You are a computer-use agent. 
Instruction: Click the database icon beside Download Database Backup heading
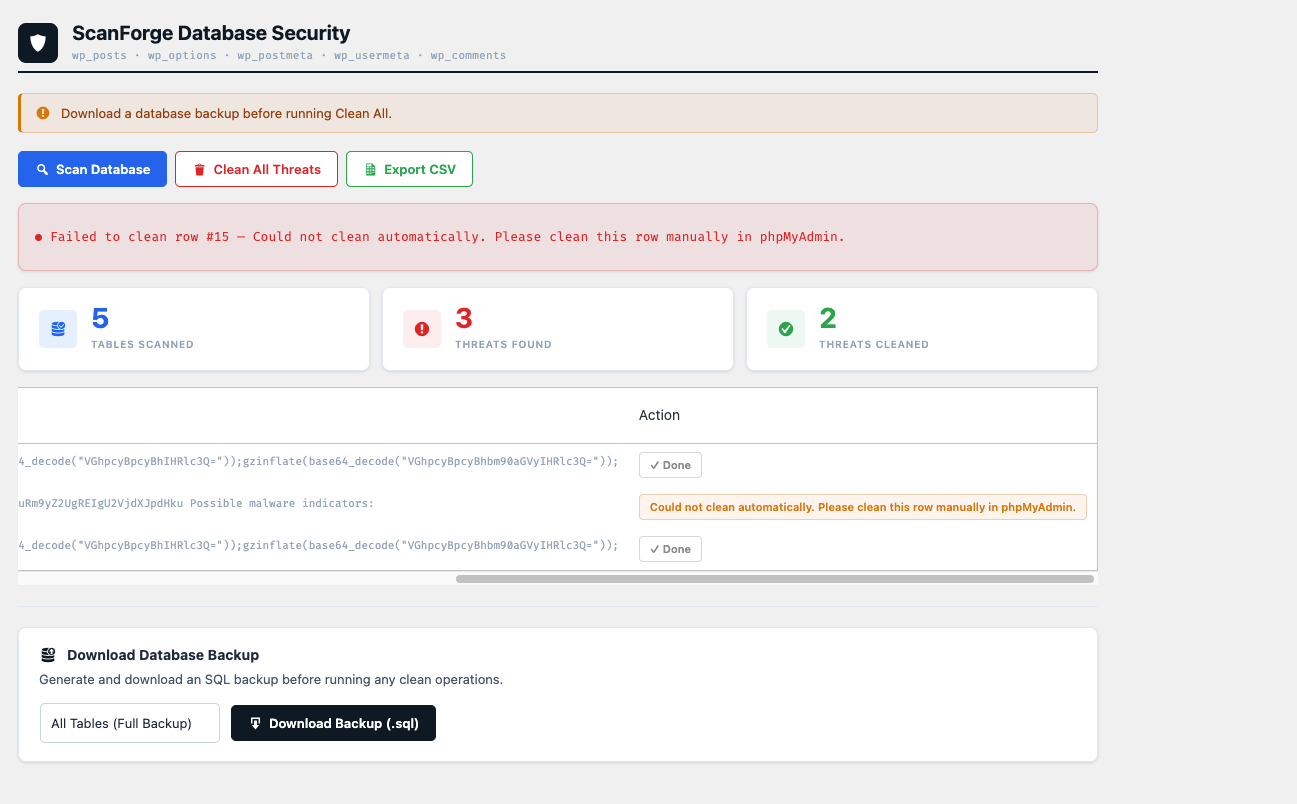[48, 655]
